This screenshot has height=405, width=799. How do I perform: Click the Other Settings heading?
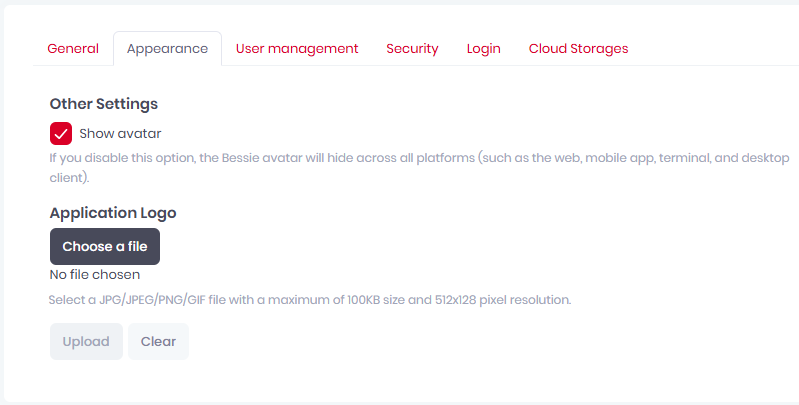(x=104, y=103)
